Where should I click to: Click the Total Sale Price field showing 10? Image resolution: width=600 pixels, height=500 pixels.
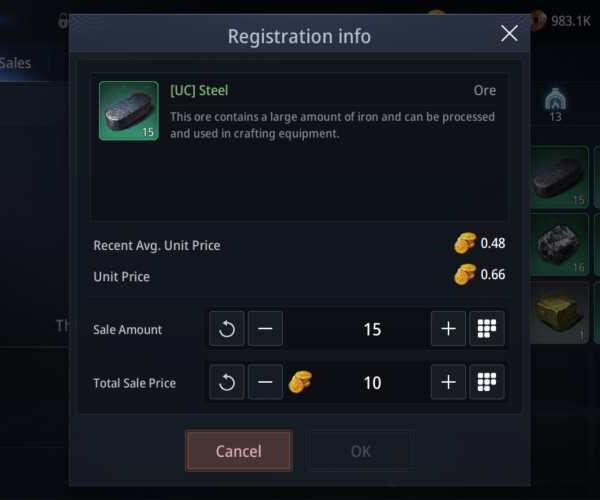pyautogui.click(x=372, y=382)
